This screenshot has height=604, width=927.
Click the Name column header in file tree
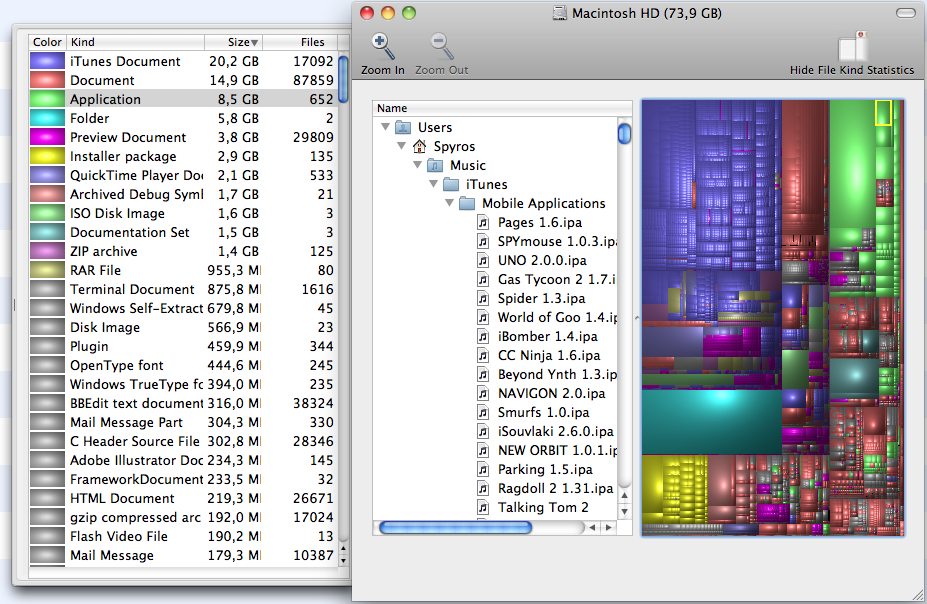point(501,108)
